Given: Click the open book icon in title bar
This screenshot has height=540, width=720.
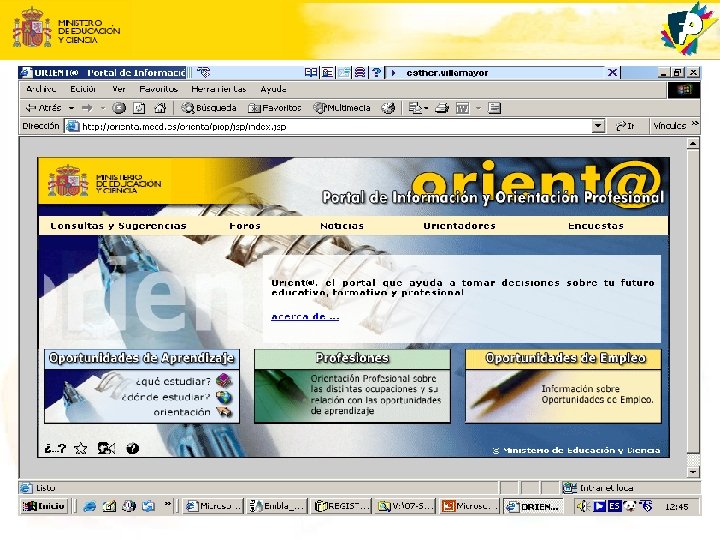Looking at the screenshot, I should 311,73.
